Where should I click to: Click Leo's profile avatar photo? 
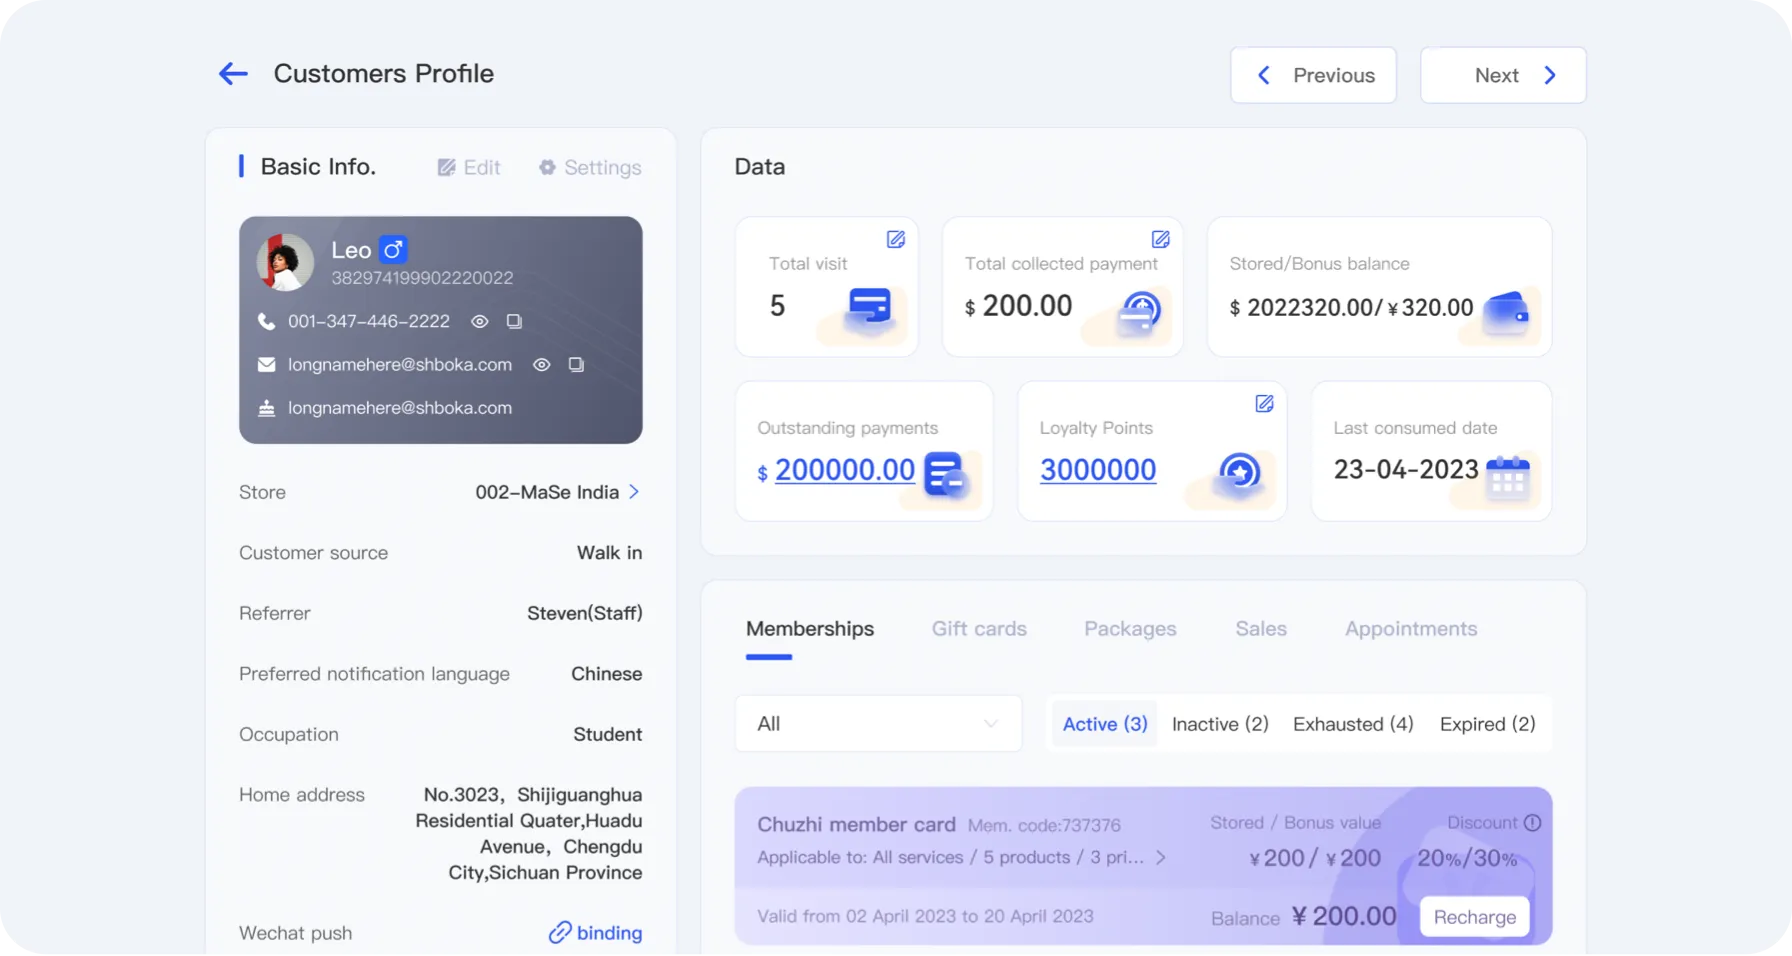pyautogui.click(x=284, y=262)
